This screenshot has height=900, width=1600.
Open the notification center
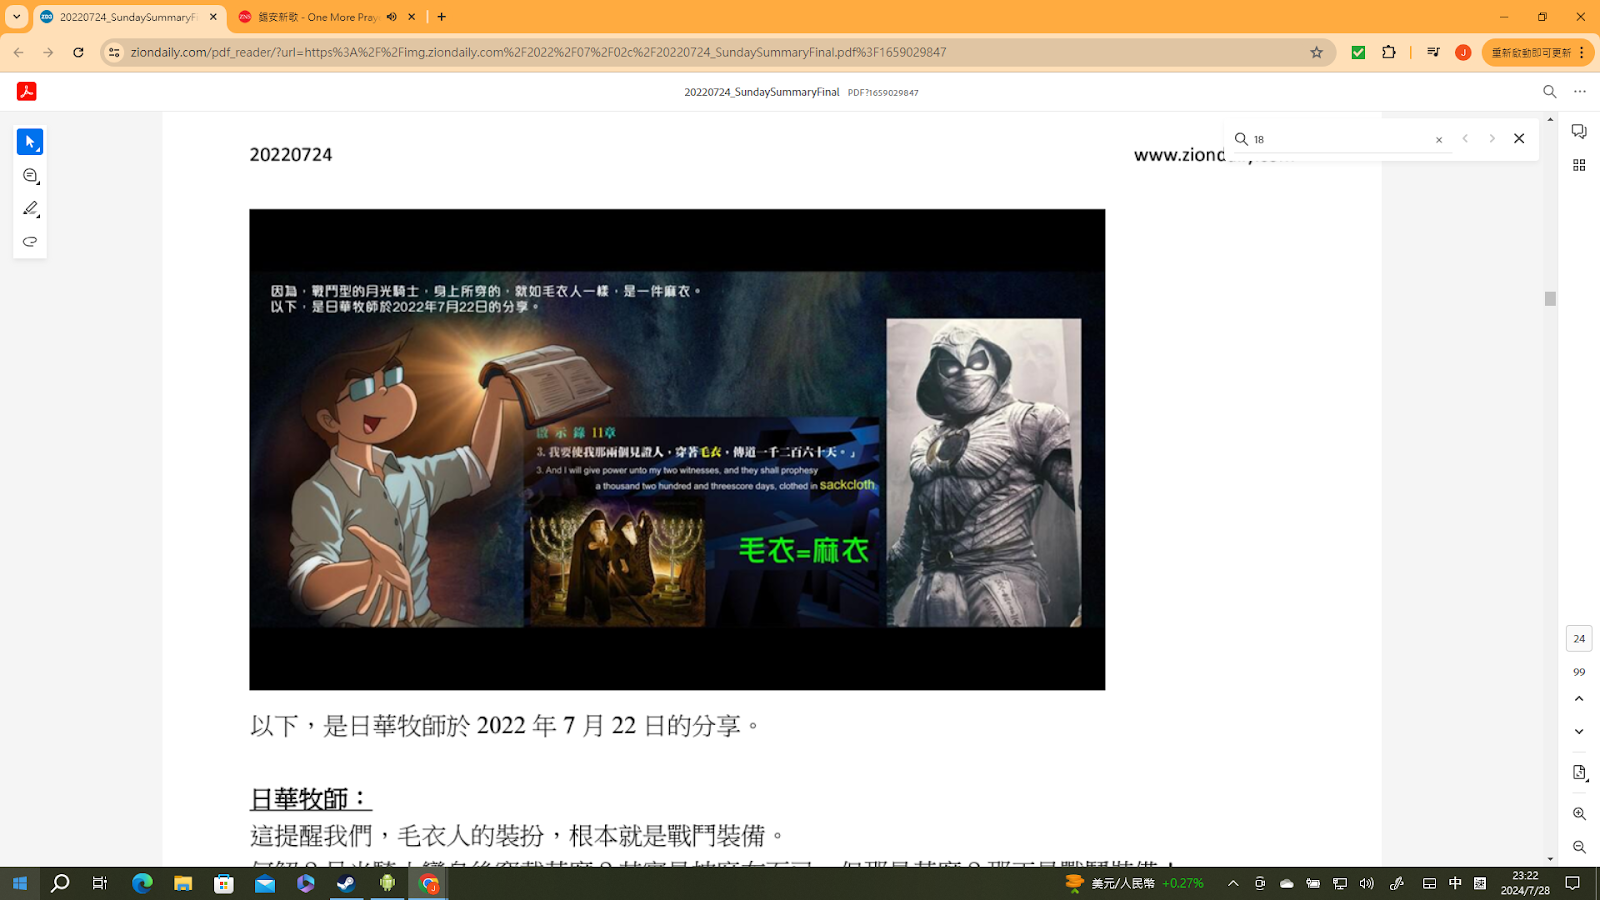tap(1573, 883)
